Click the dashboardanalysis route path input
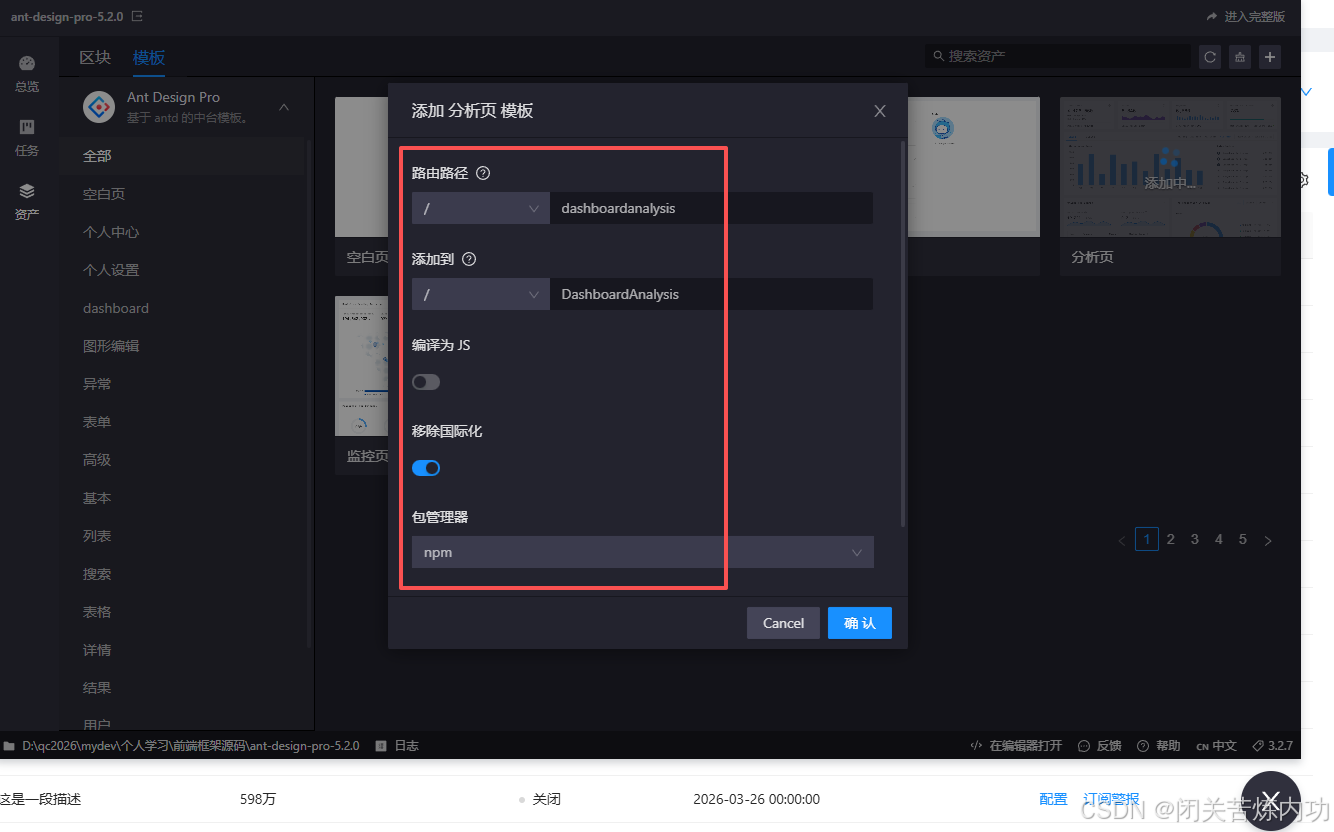This screenshot has height=832, width=1334. (712, 208)
